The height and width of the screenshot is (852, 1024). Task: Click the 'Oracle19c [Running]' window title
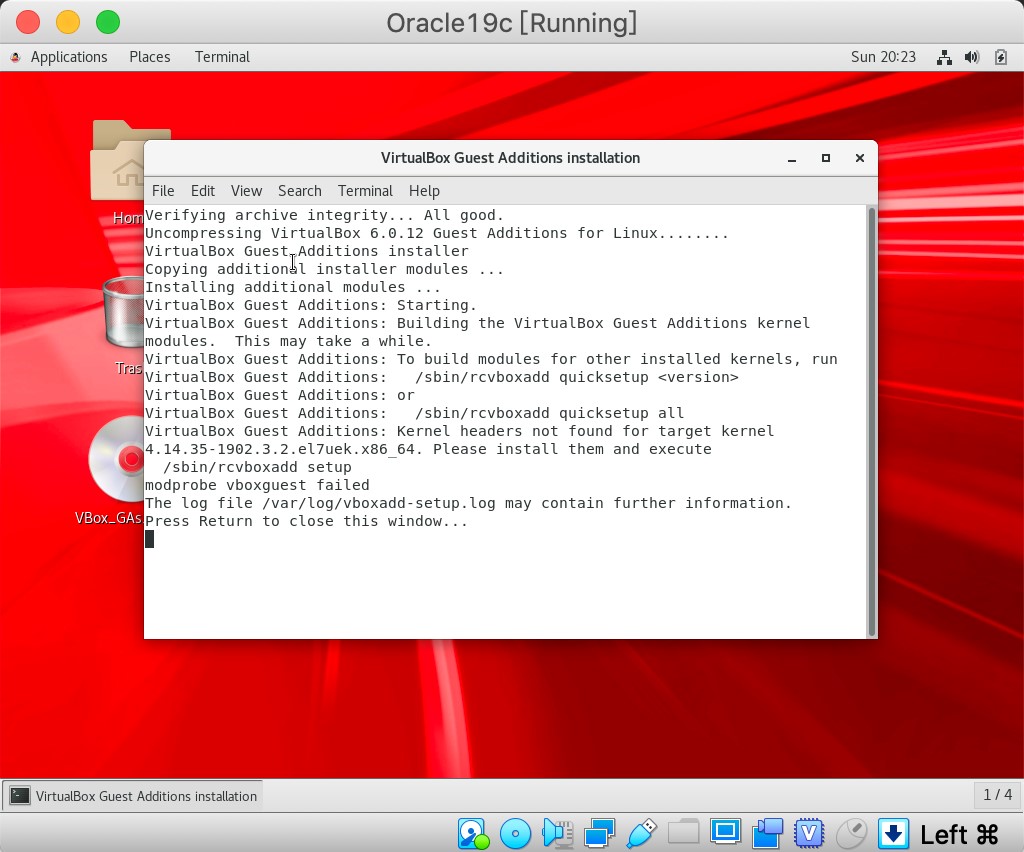tap(511, 24)
